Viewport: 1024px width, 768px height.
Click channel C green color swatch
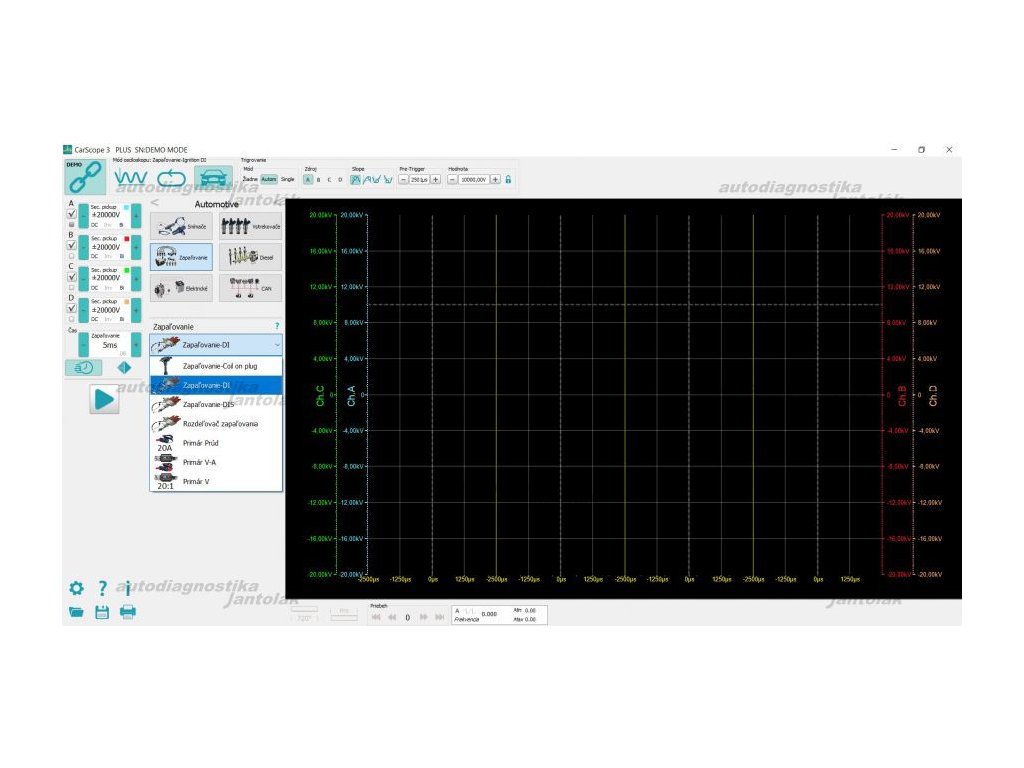(x=127, y=270)
